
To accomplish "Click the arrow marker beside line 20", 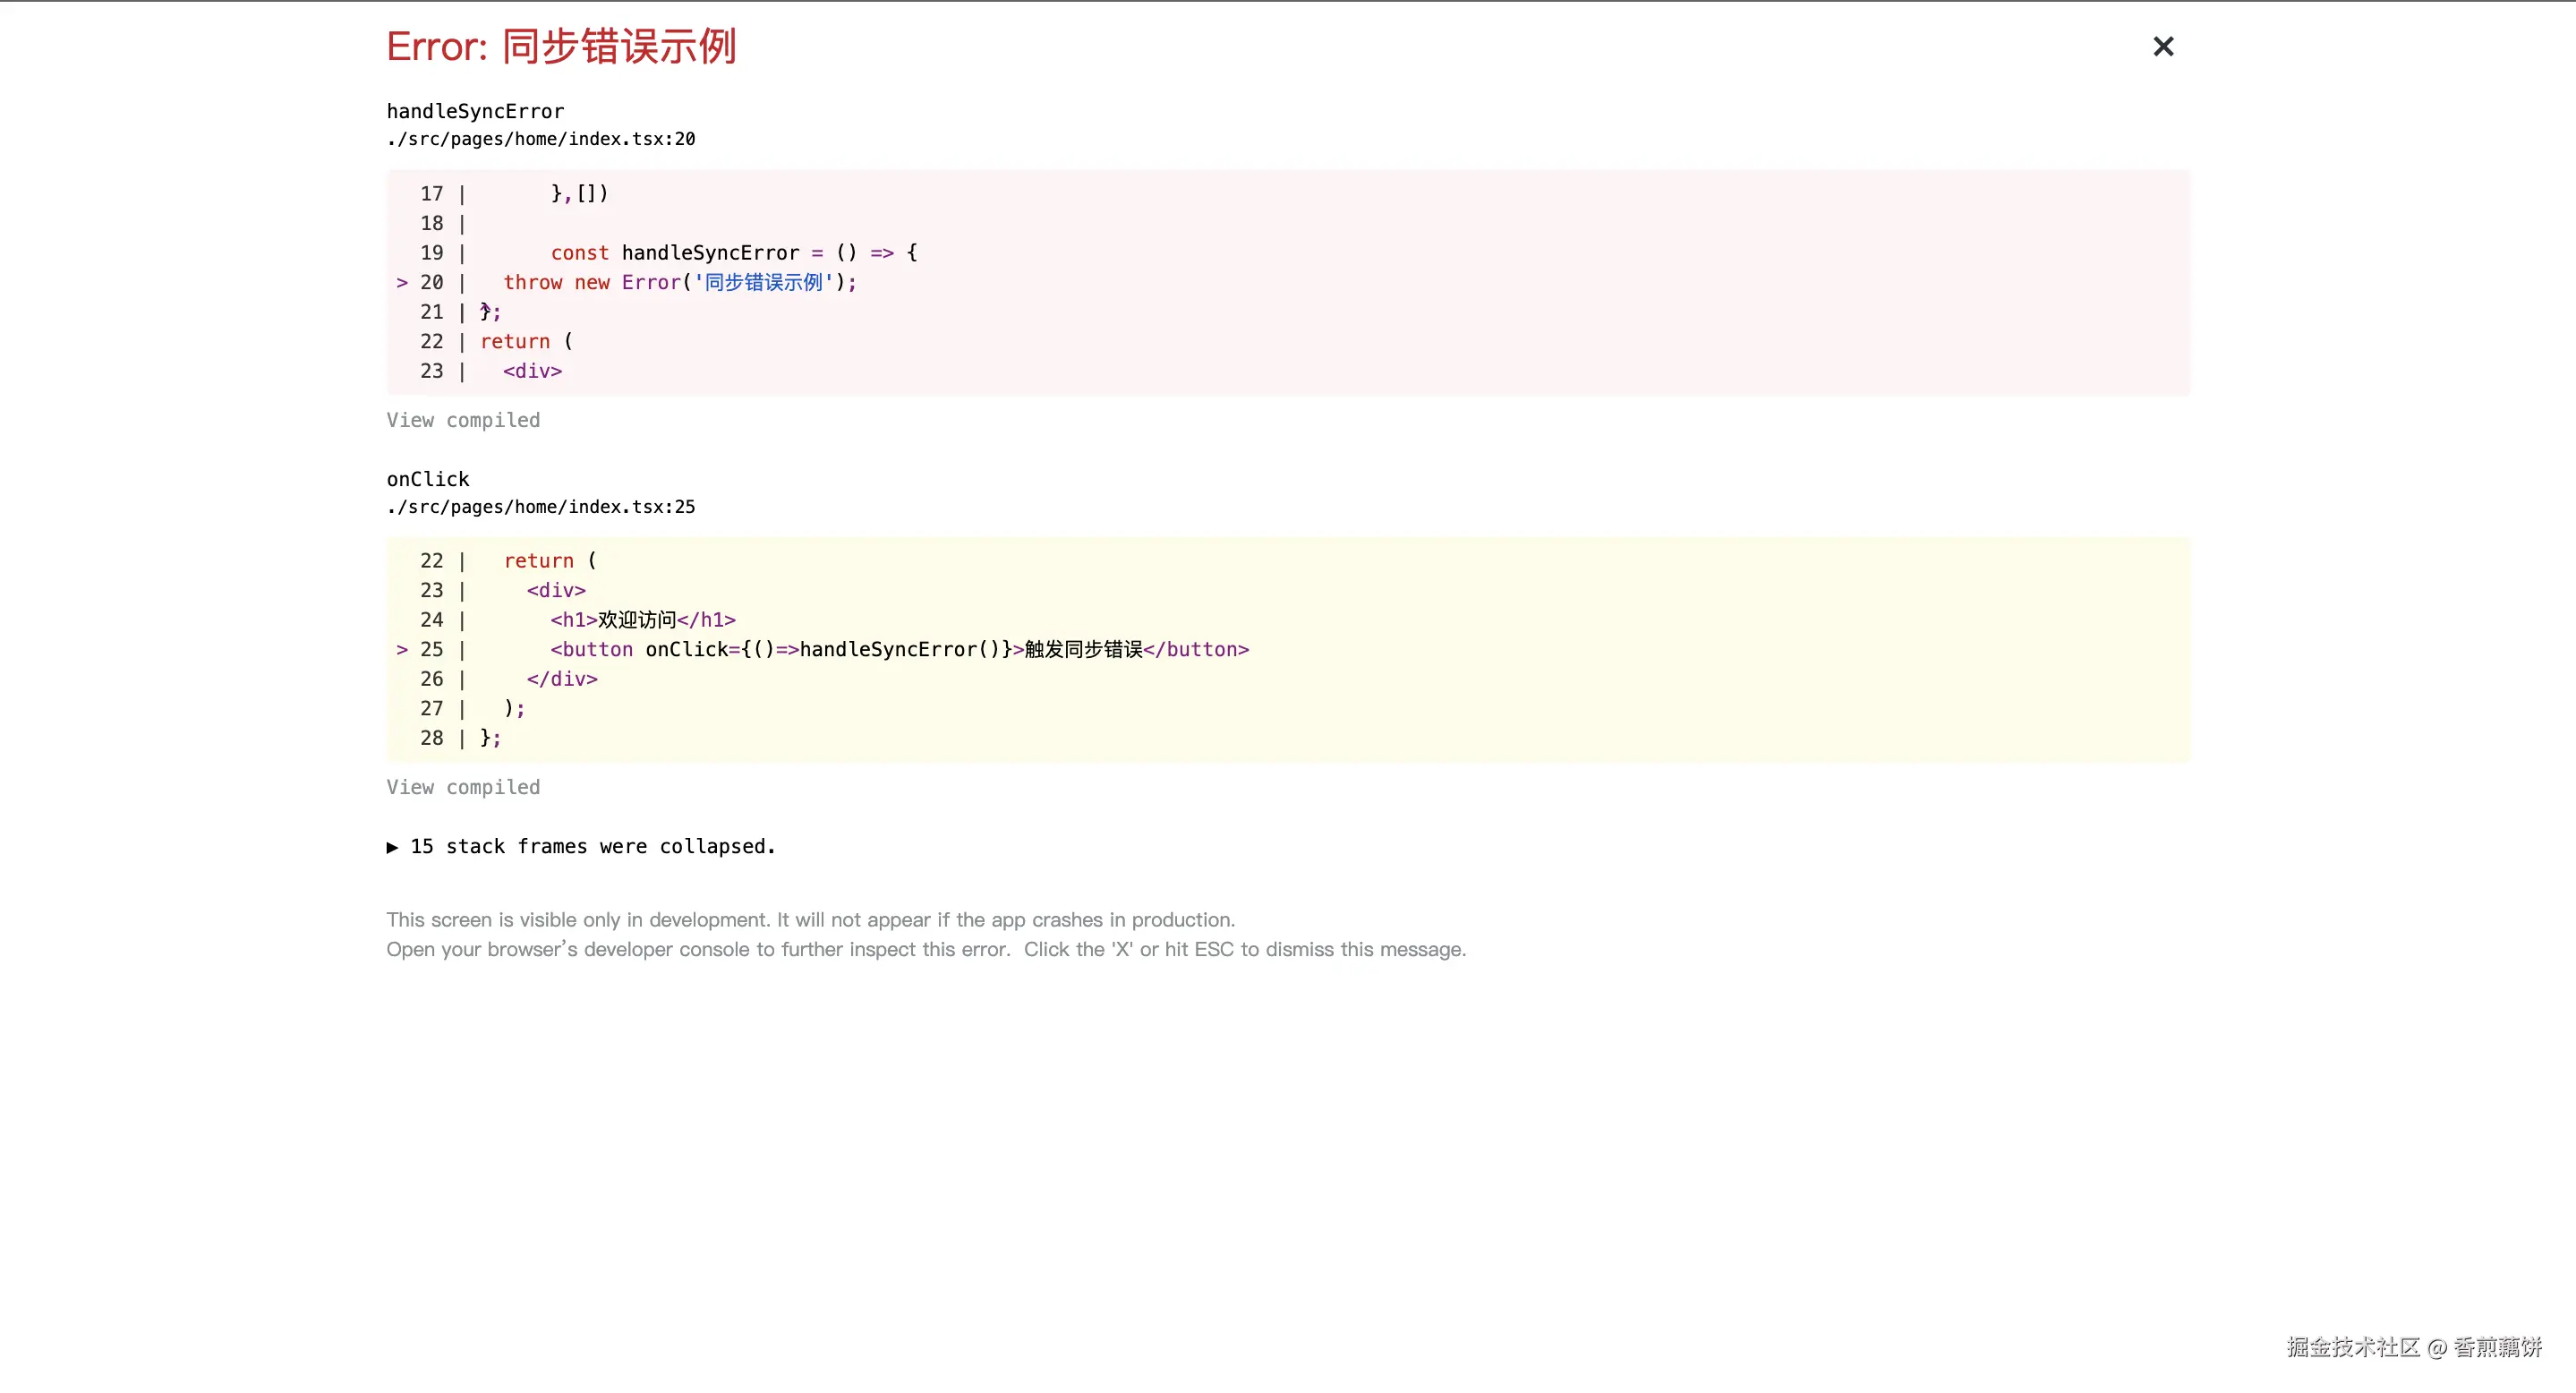I will click(x=402, y=283).
